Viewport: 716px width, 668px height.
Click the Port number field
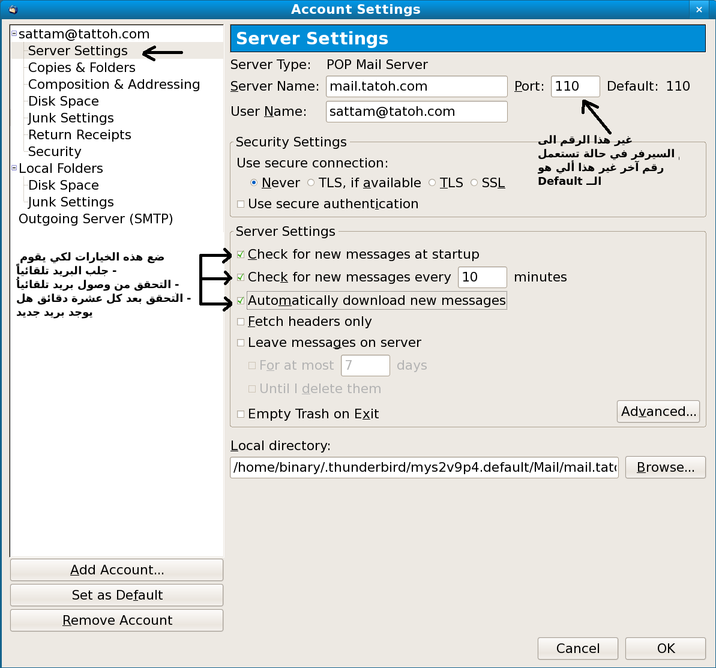pos(575,87)
